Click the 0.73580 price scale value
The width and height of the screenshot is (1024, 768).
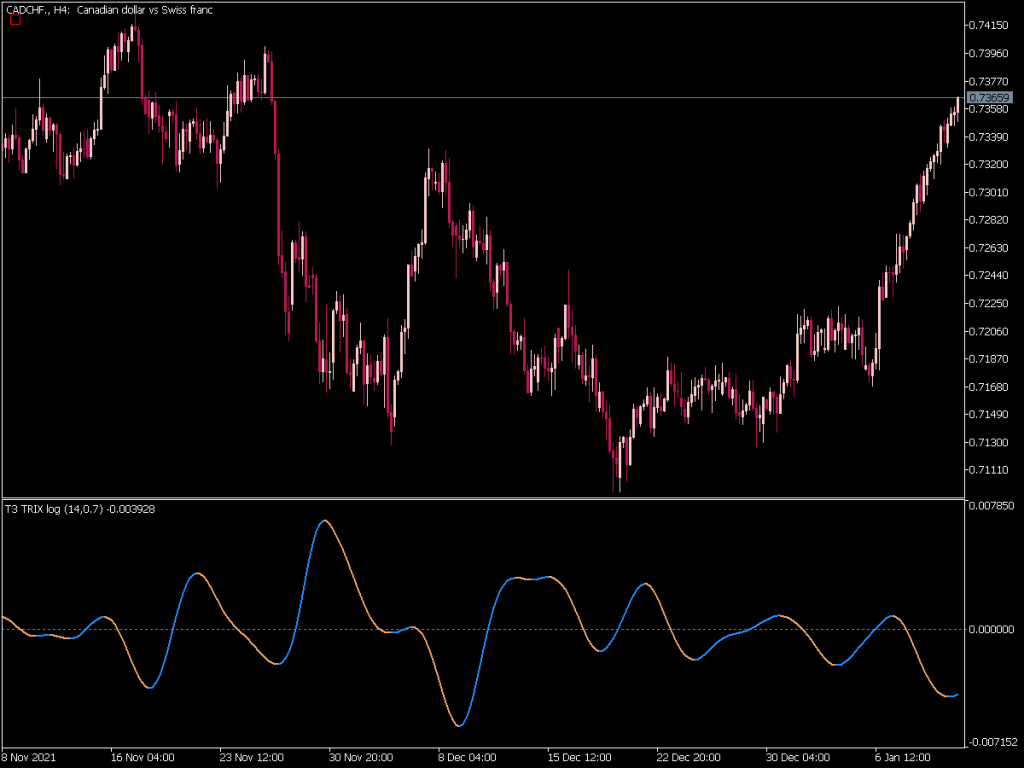[x=988, y=110]
